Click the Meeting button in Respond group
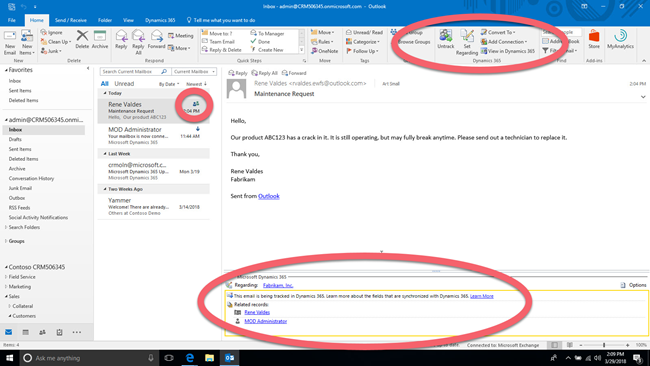This screenshot has width=650, height=366. (181, 36)
